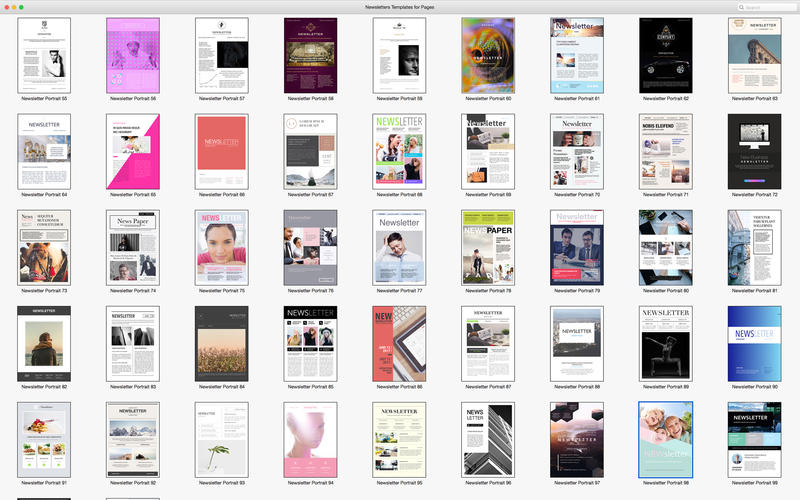800x500 pixels.
Task: Choose magenta diagonal Newsletter Portrait 65 thumbnail
Action: click(x=133, y=152)
